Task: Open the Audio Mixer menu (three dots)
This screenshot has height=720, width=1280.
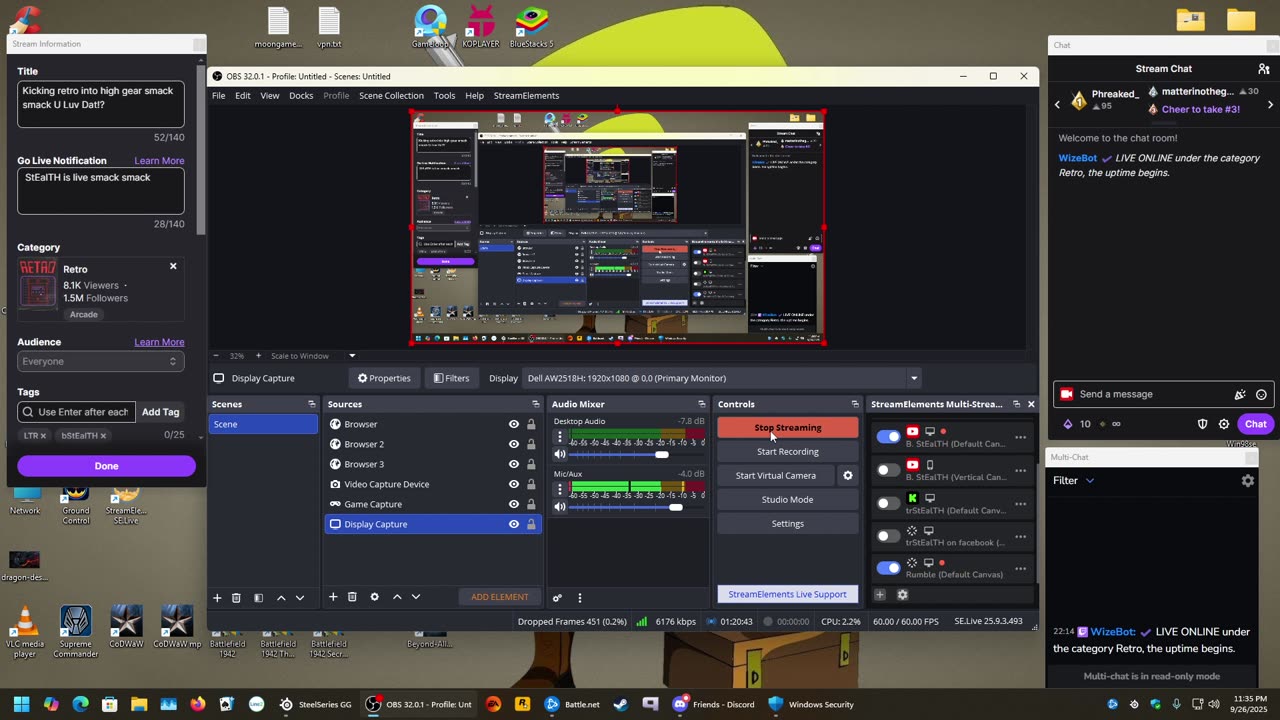Action: (x=579, y=598)
